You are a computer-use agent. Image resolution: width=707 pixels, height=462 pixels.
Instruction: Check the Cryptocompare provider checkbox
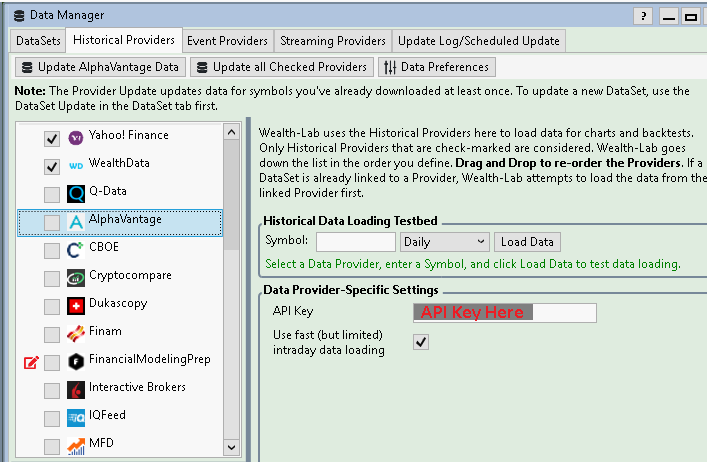(x=52, y=279)
